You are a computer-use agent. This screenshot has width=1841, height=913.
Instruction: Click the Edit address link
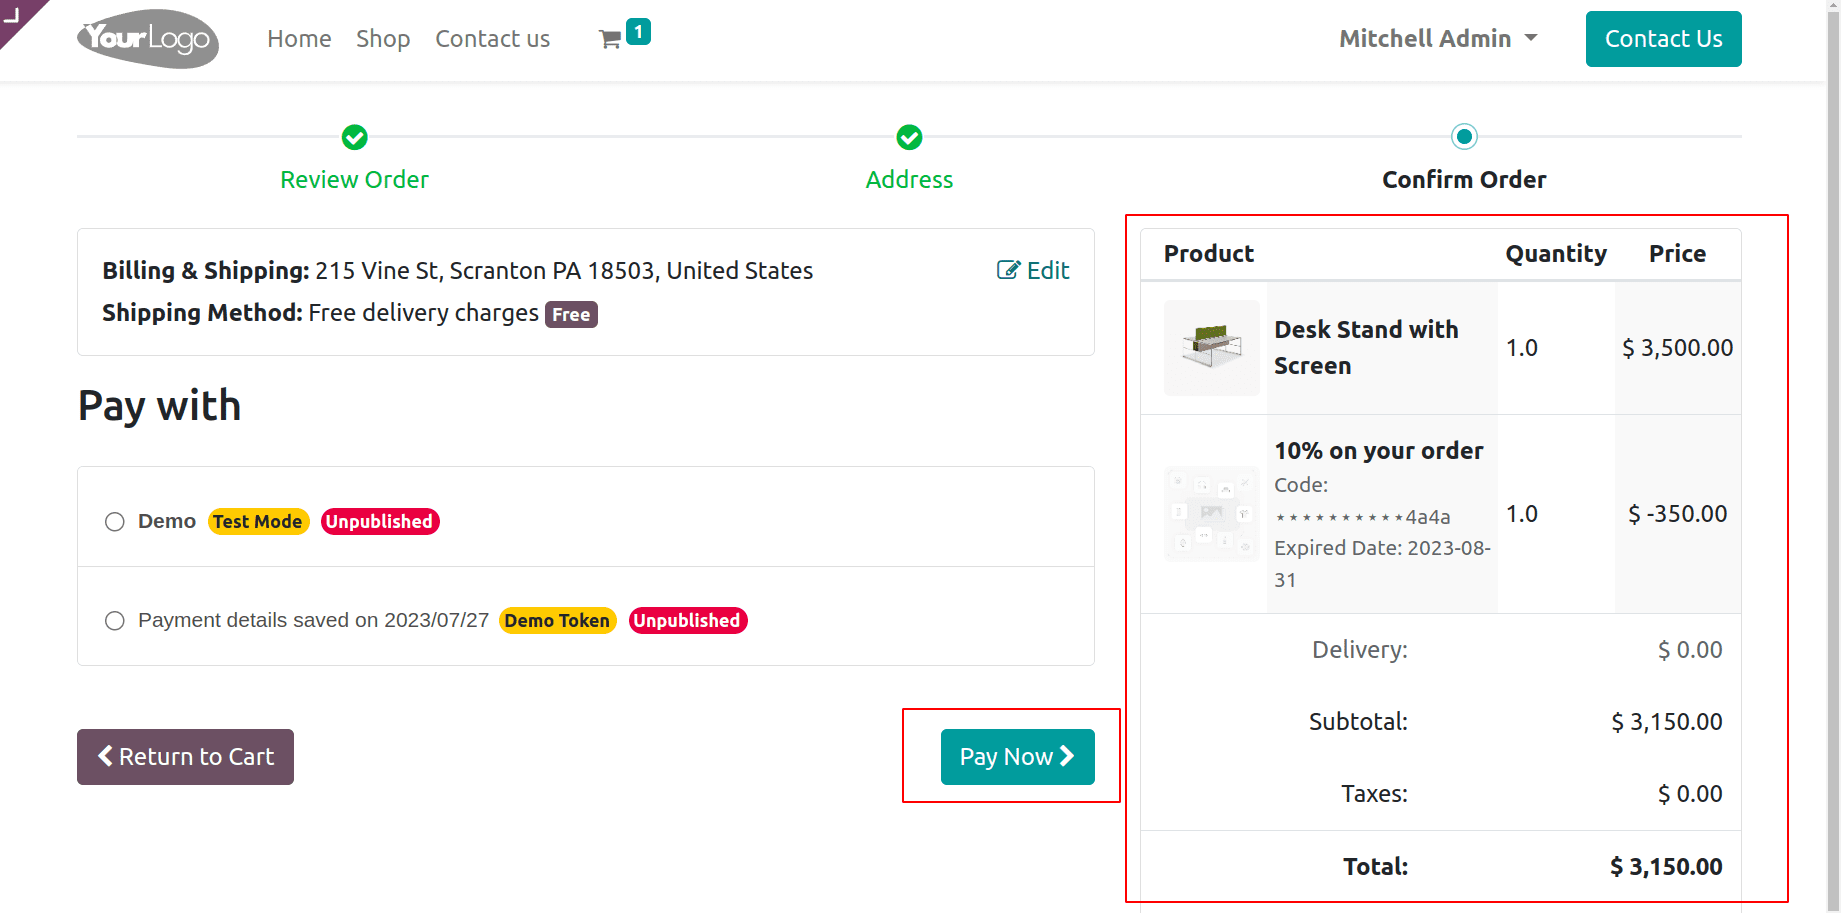[x=1033, y=271]
